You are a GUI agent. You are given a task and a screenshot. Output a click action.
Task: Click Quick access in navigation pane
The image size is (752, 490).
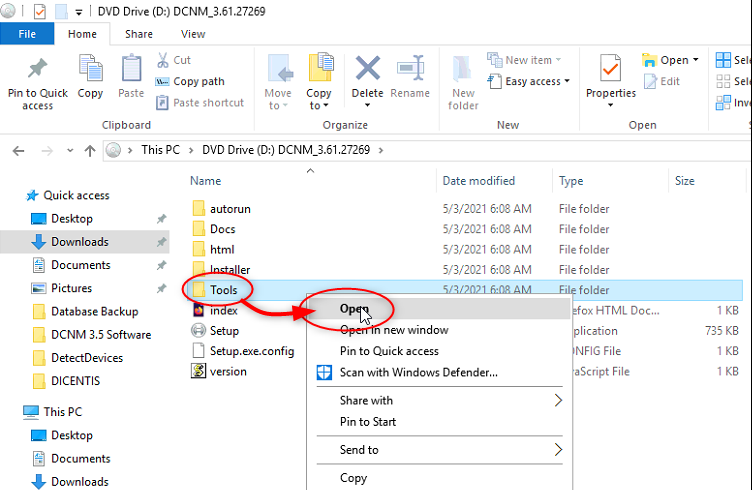(76, 196)
